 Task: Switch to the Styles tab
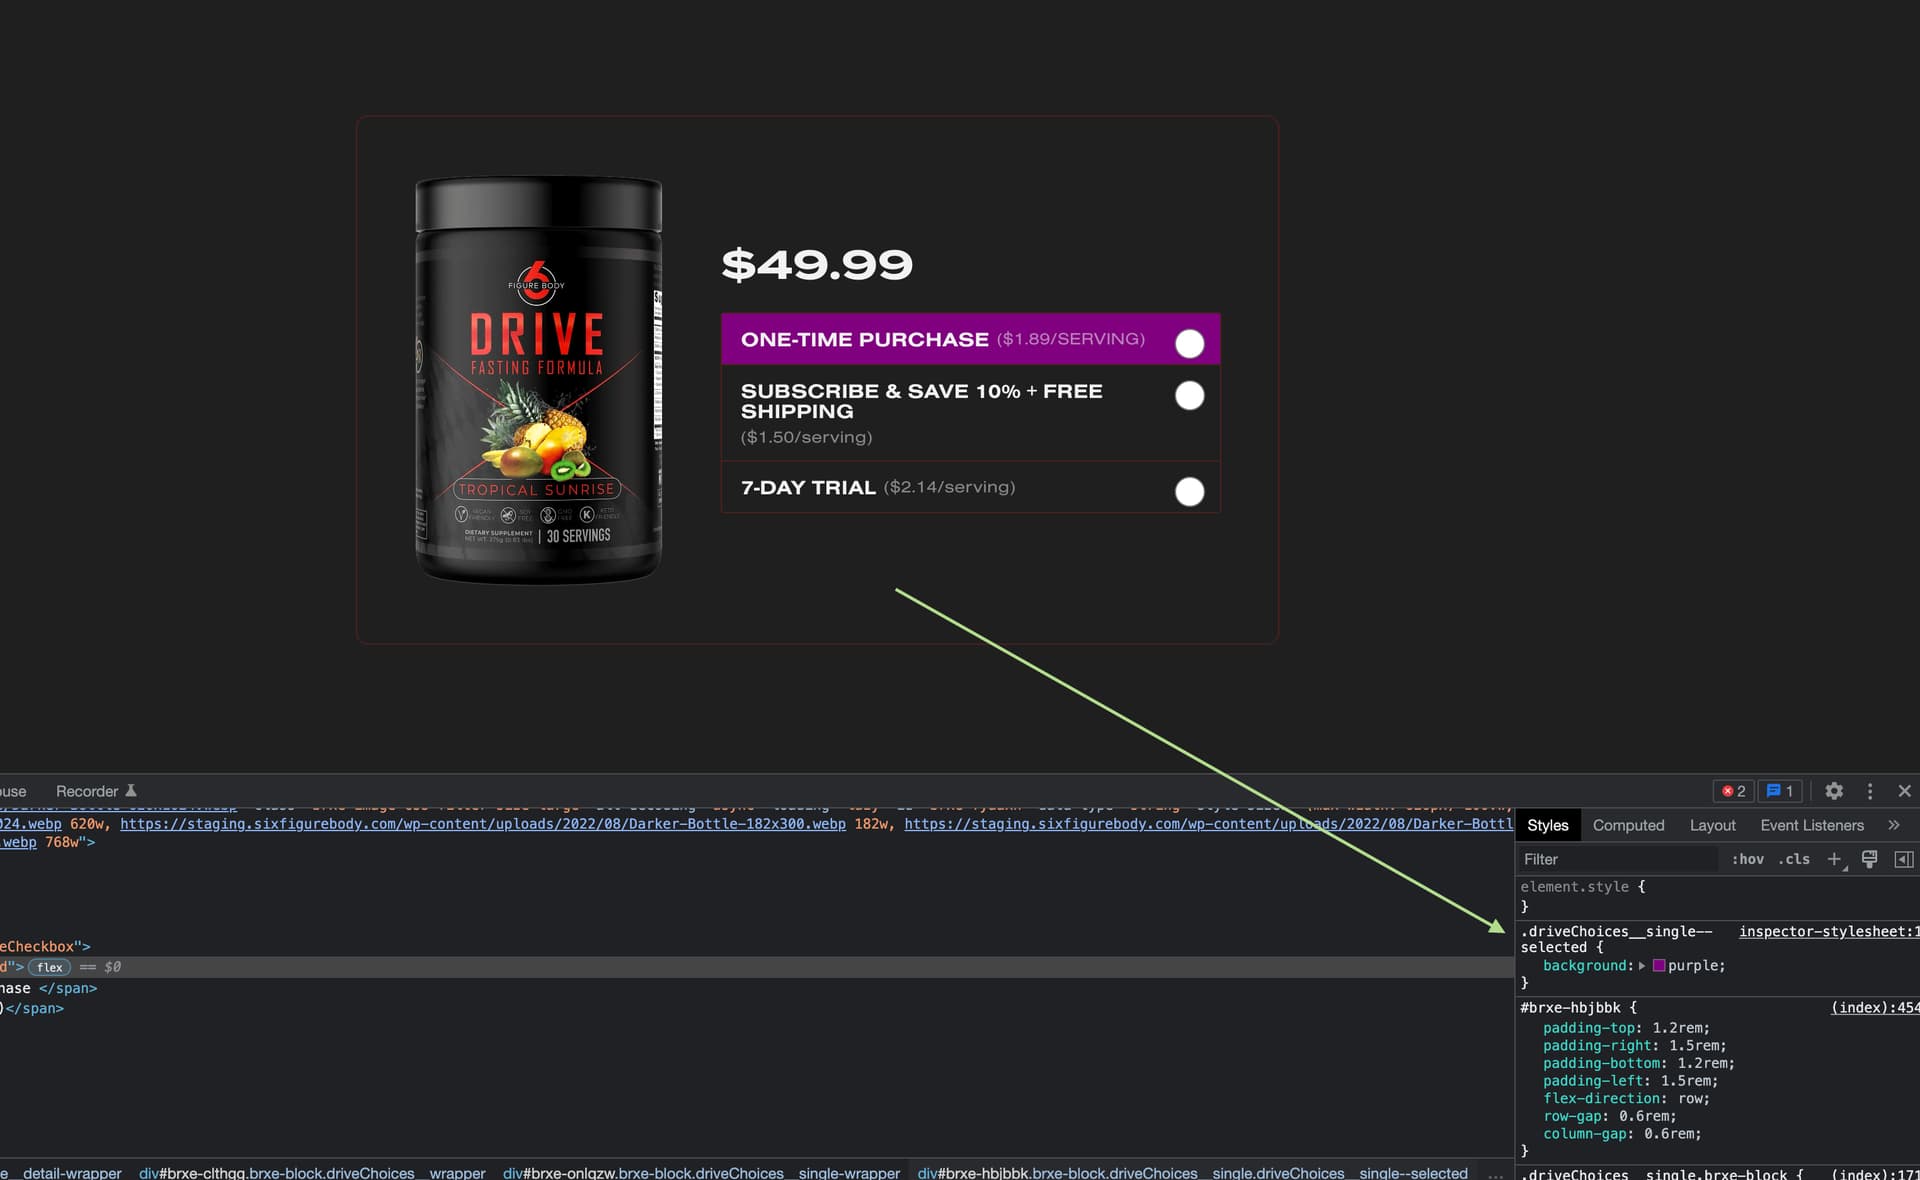tap(1547, 825)
